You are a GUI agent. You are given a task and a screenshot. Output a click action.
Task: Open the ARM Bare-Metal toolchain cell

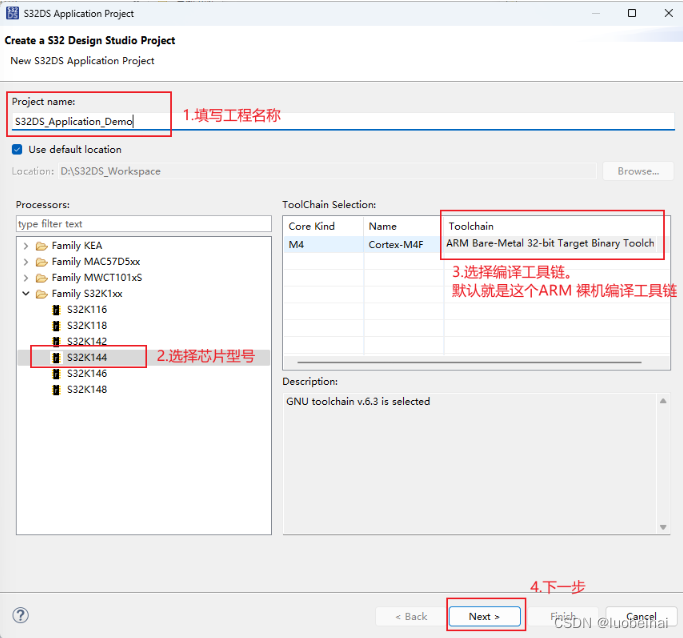(x=550, y=243)
